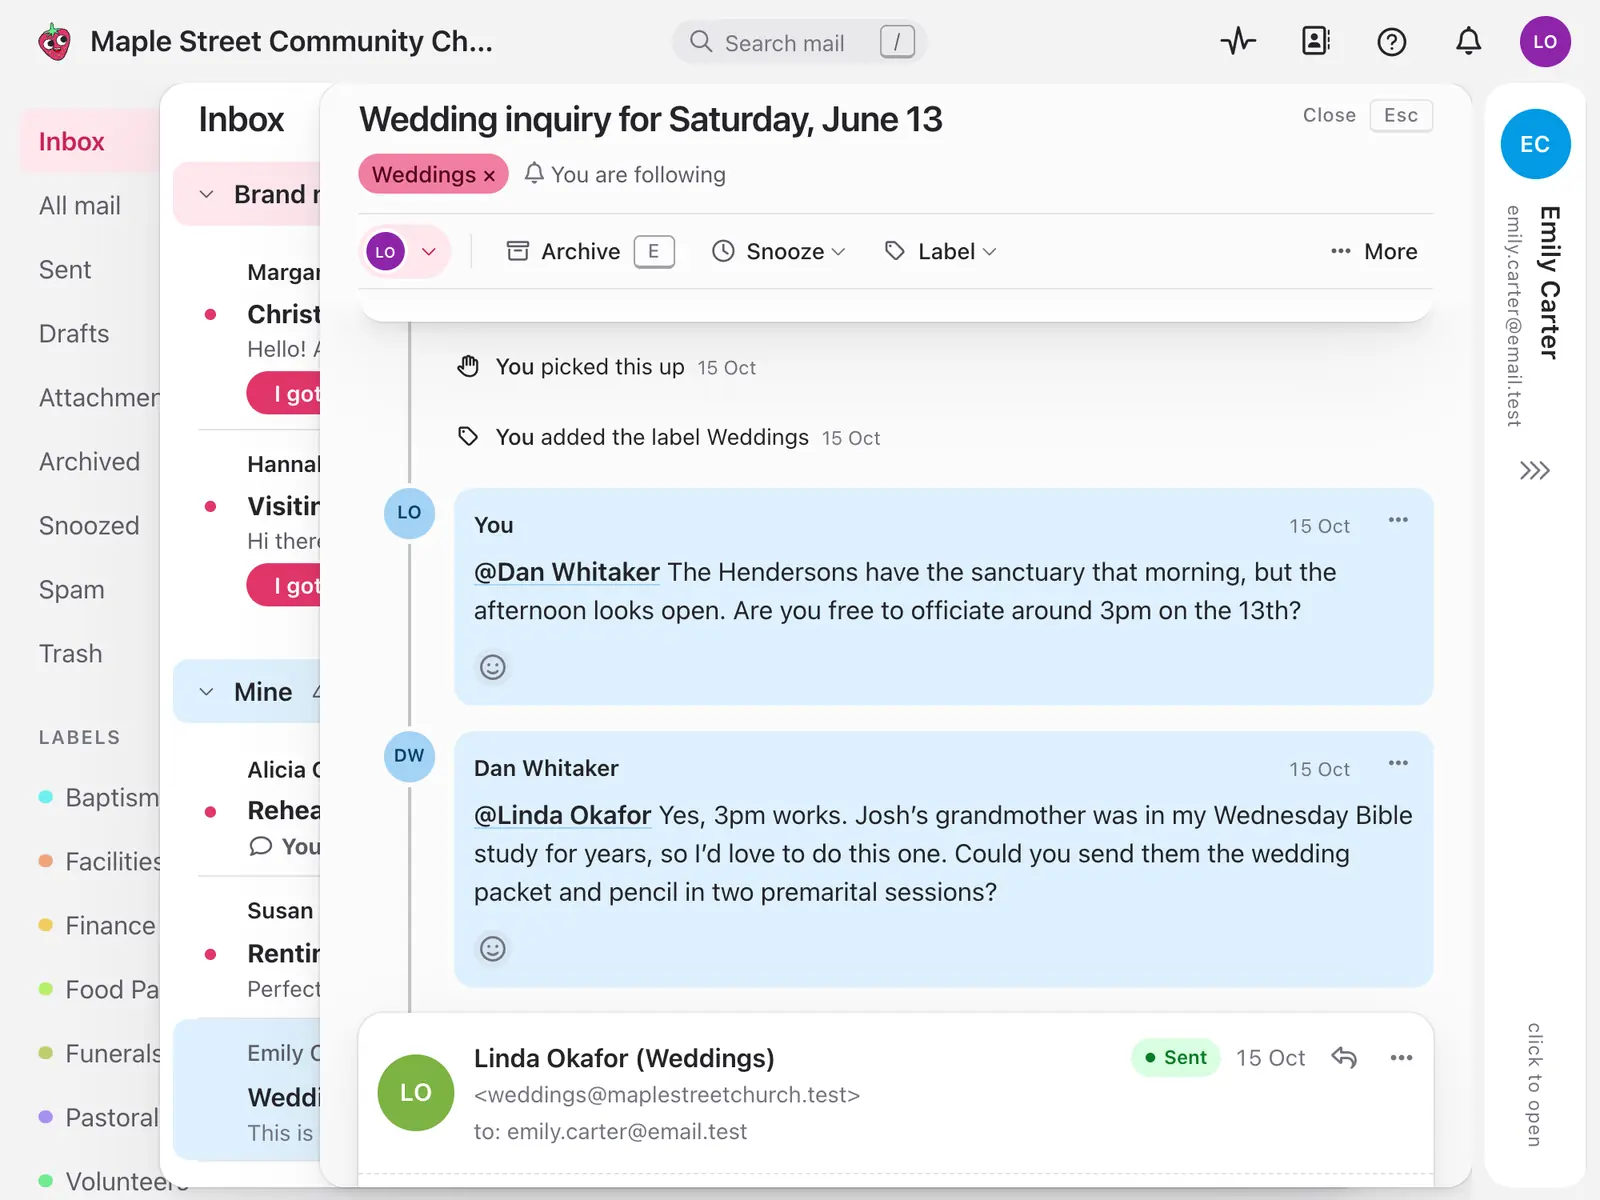1600x1200 pixels.
Task: Toggle the You are following bell
Action: coord(534,174)
